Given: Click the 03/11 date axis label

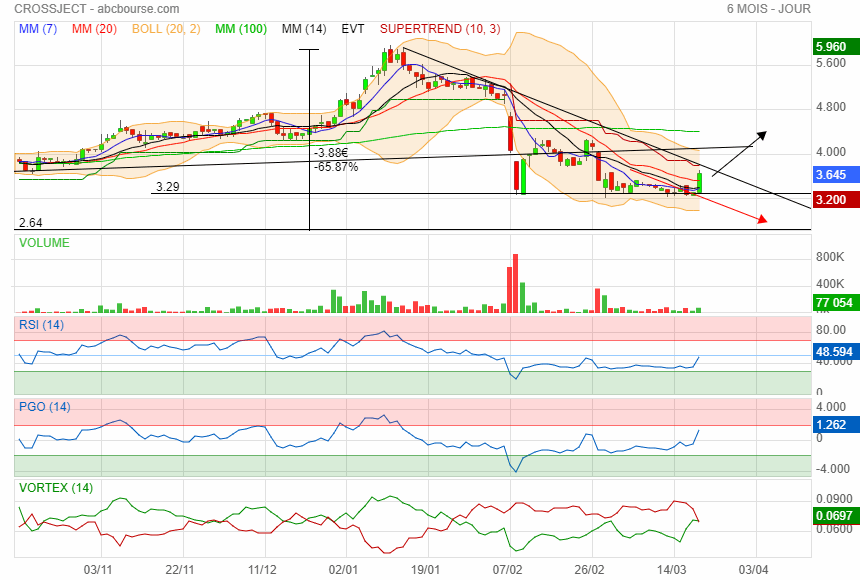Looking at the screenshot, I should 98,570.
